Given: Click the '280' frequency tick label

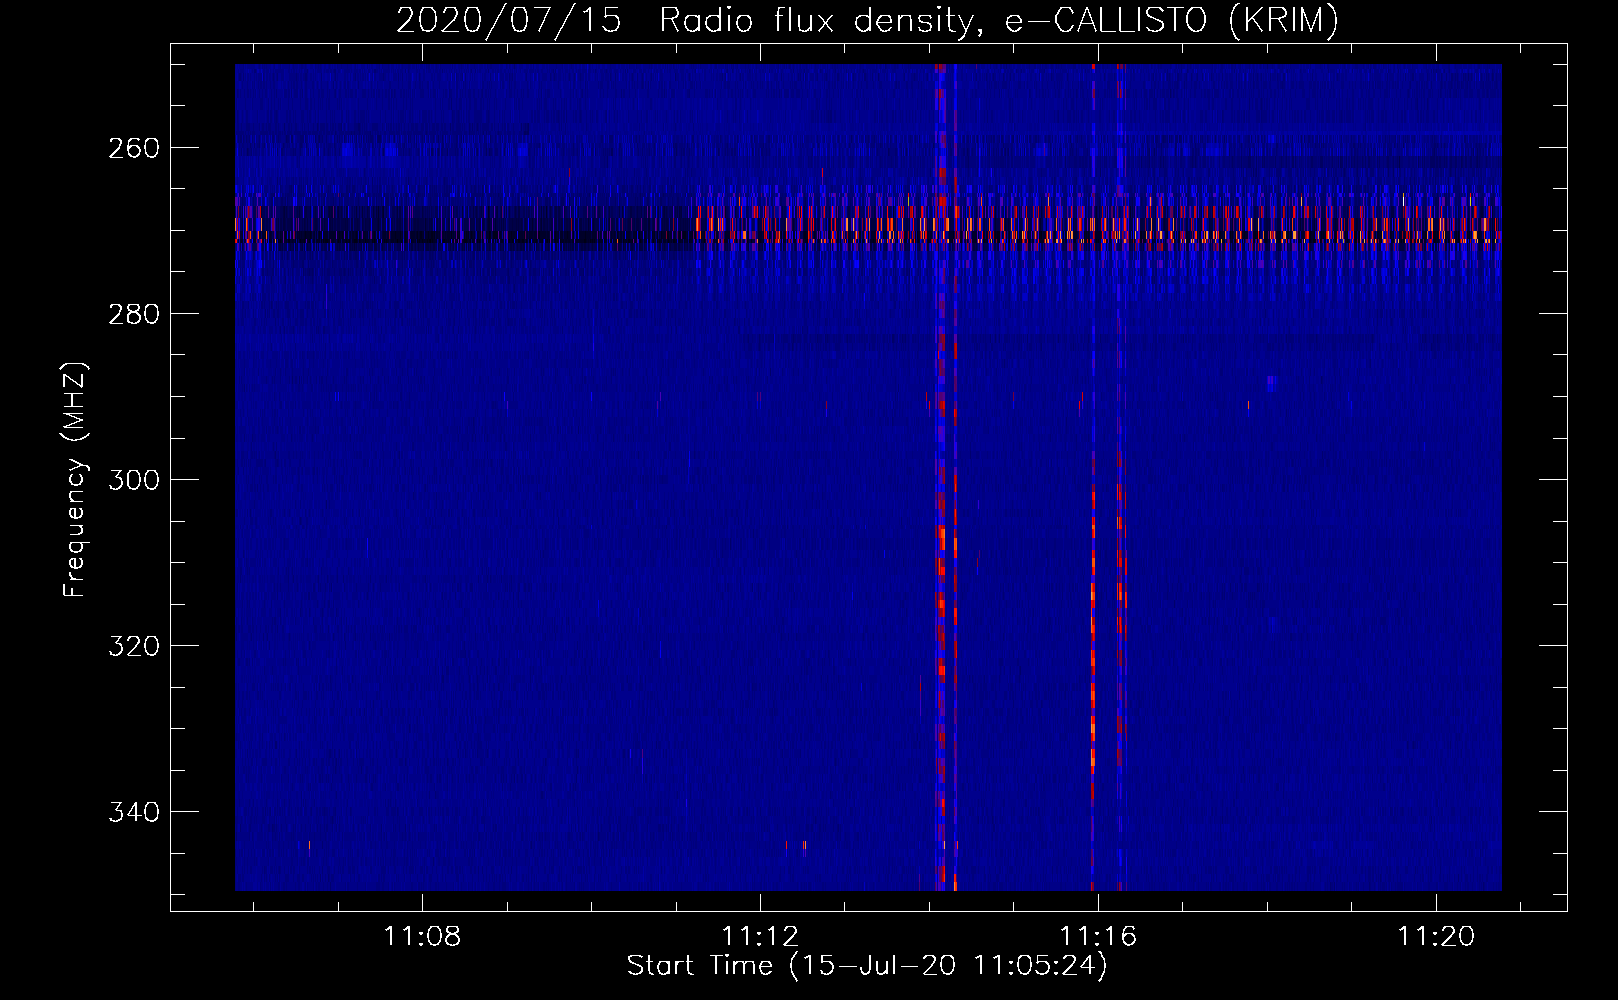Looking at the screenshot, I should (x=134, y=314).
